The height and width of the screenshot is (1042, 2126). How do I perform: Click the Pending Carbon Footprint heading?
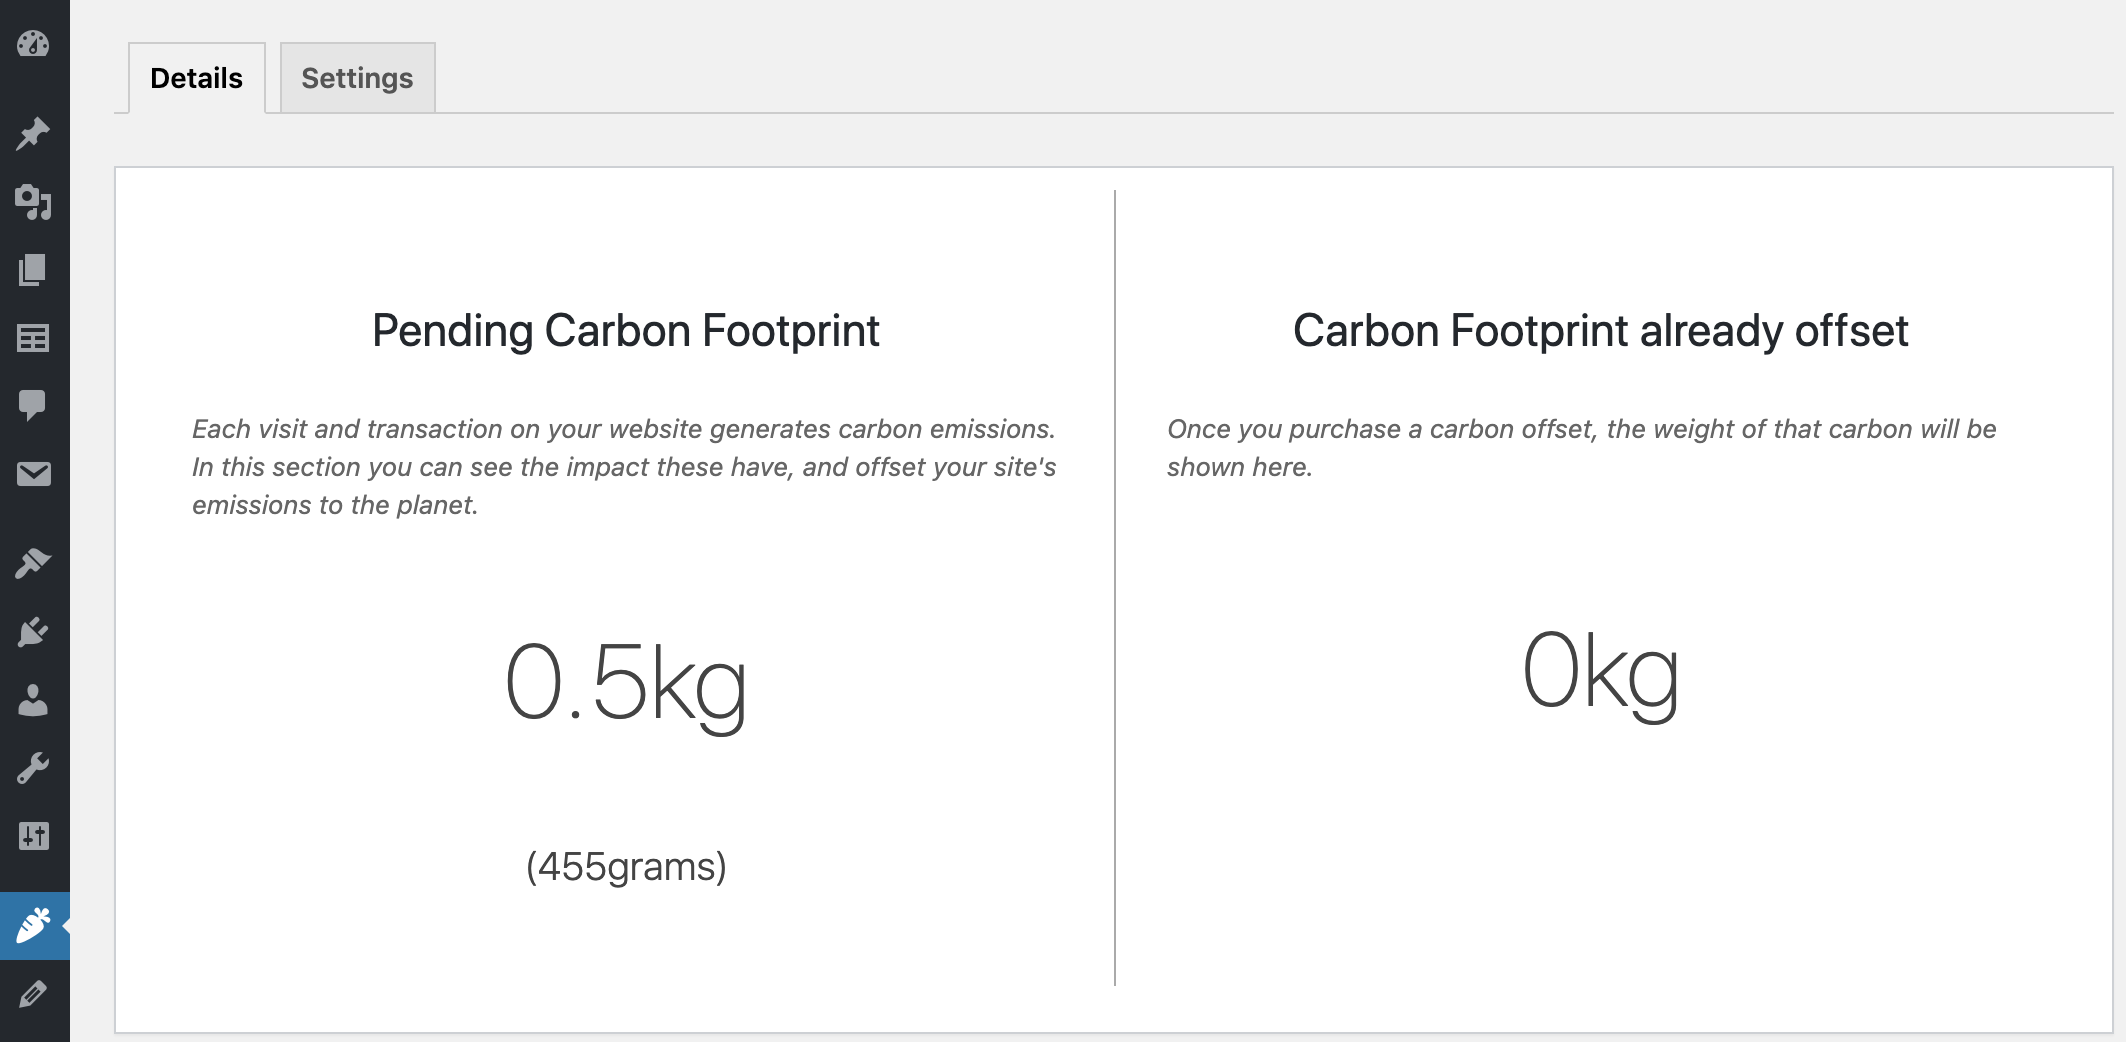point(625,331)
